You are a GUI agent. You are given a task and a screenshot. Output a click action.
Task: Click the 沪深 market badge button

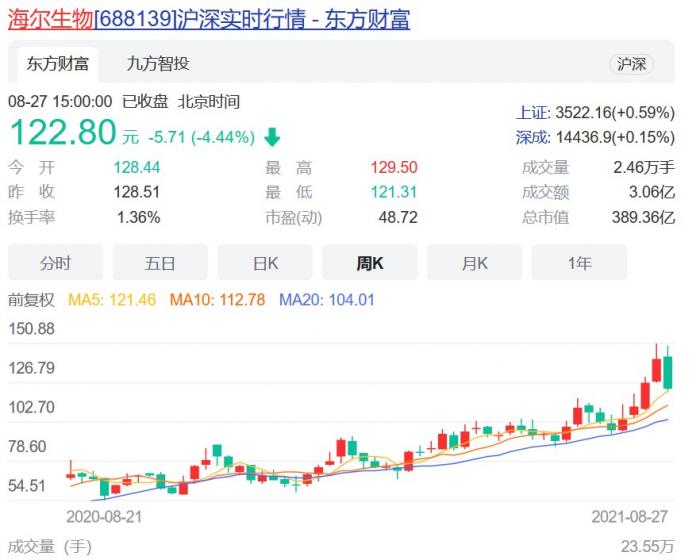coord(631,64)
